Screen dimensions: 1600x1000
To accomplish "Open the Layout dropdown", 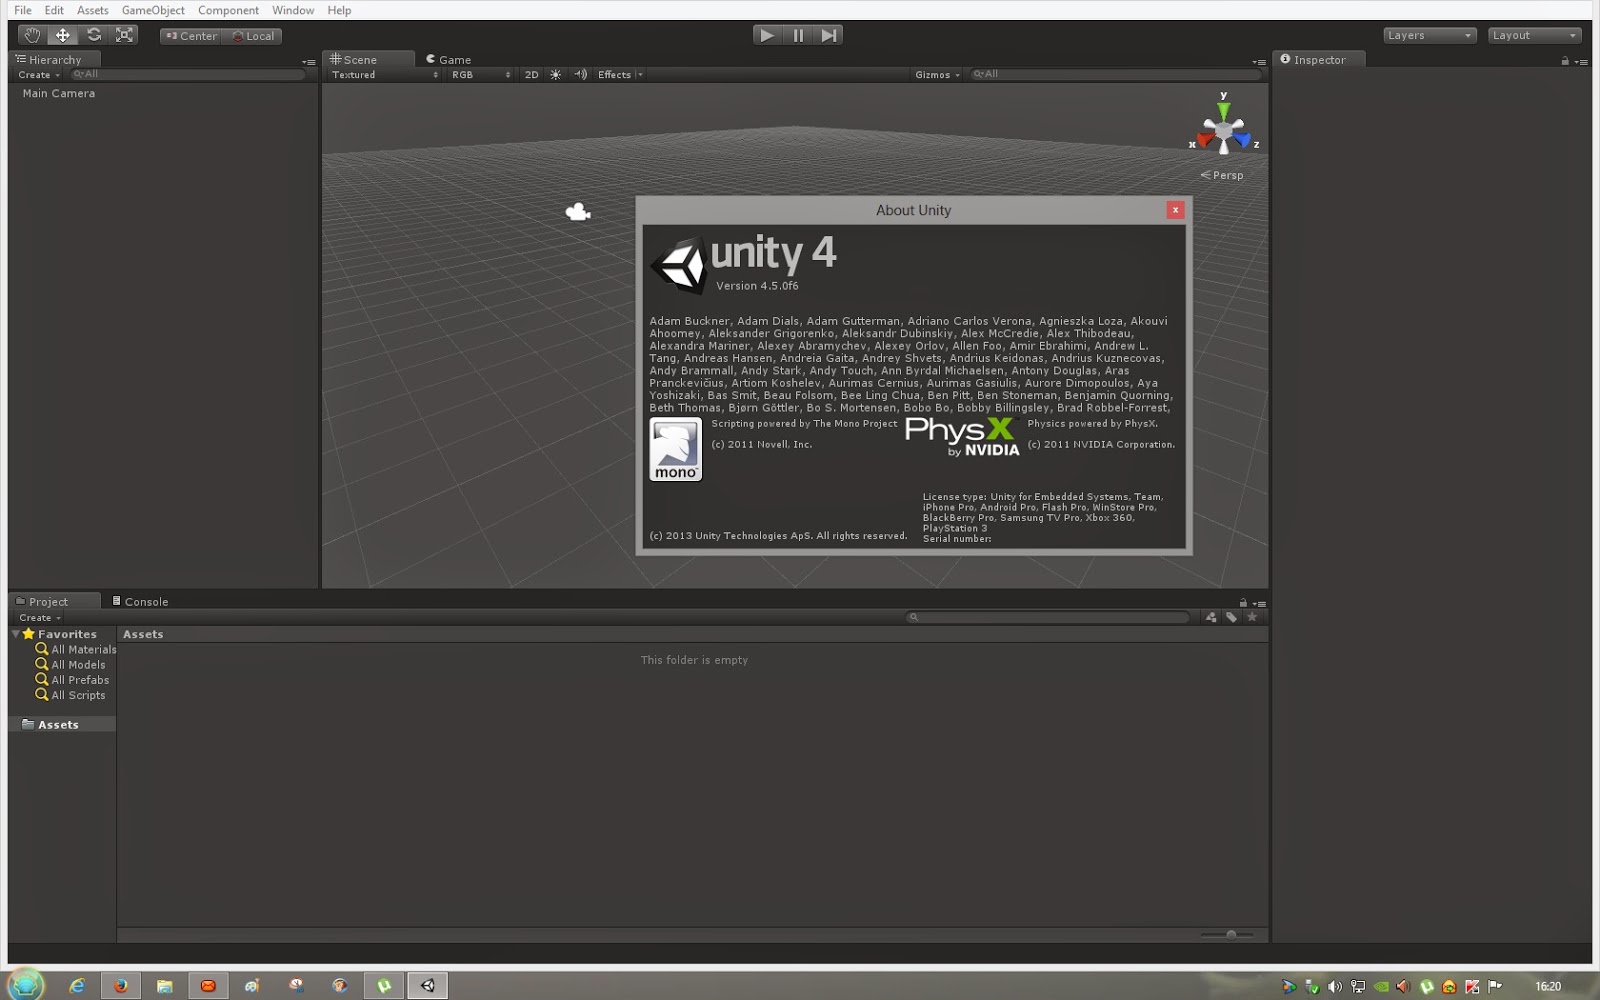I will click(x=1535, y=35).
